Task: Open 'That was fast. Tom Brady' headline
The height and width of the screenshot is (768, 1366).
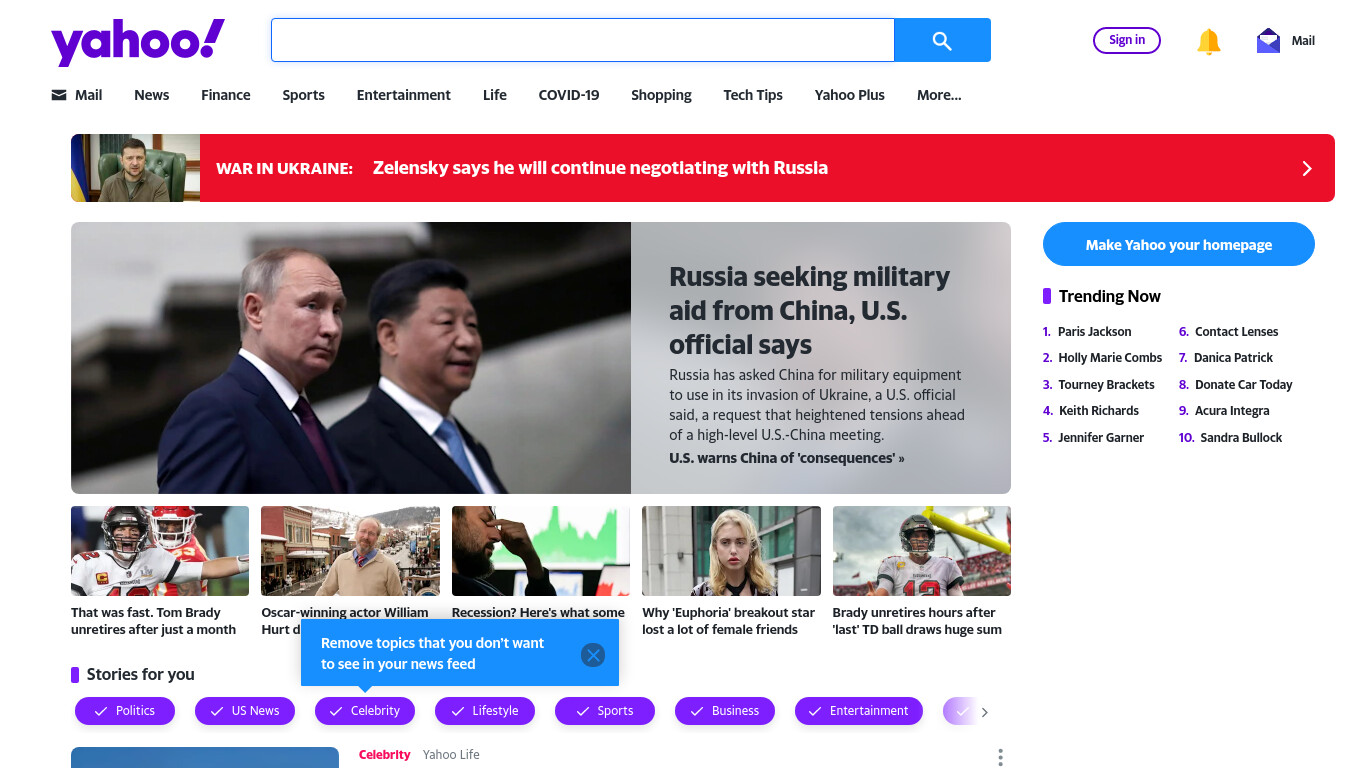Action: (x=153, y=621)
